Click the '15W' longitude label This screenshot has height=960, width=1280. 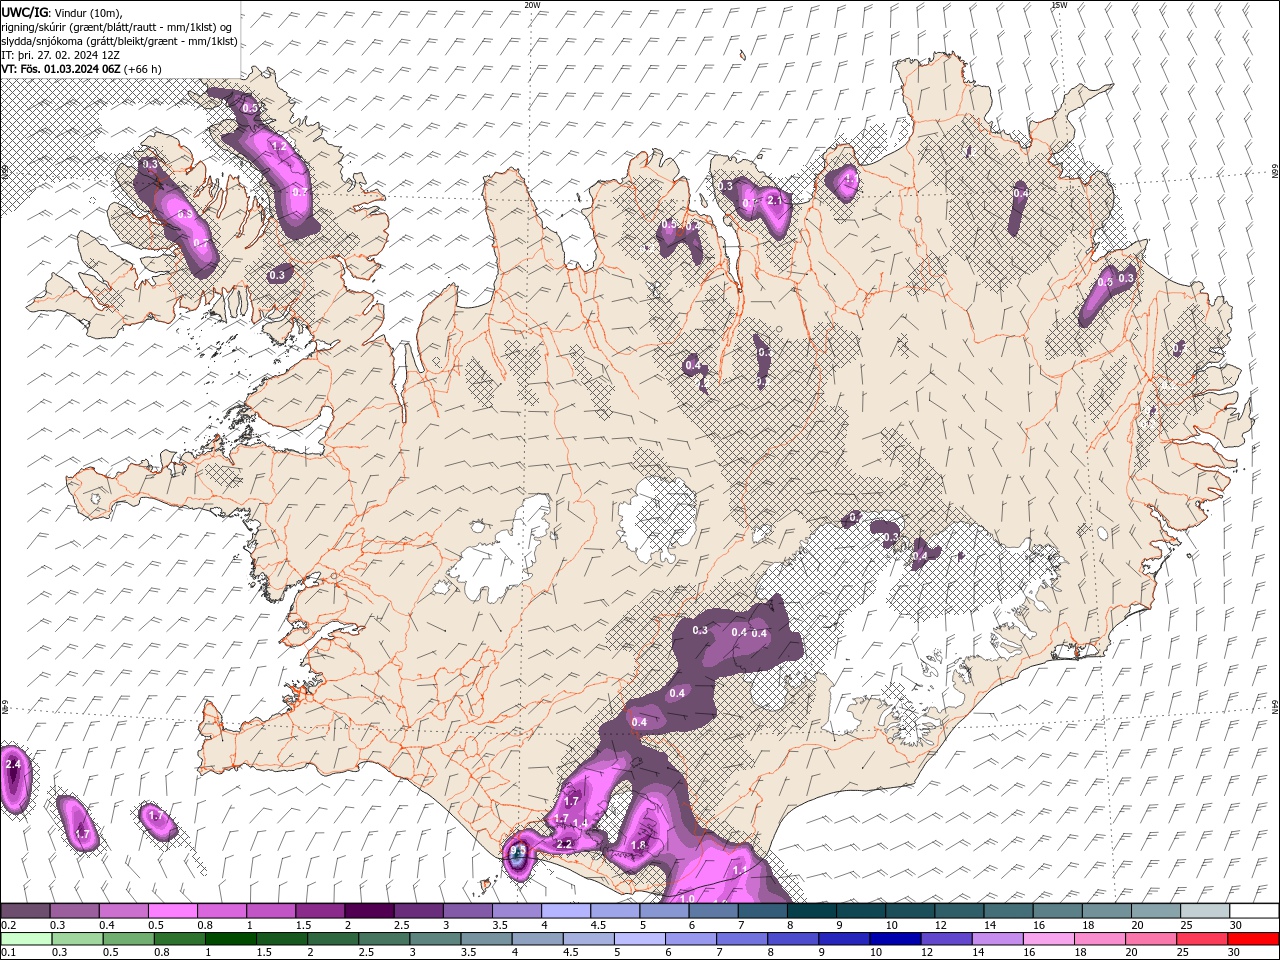coord(1059,5)
